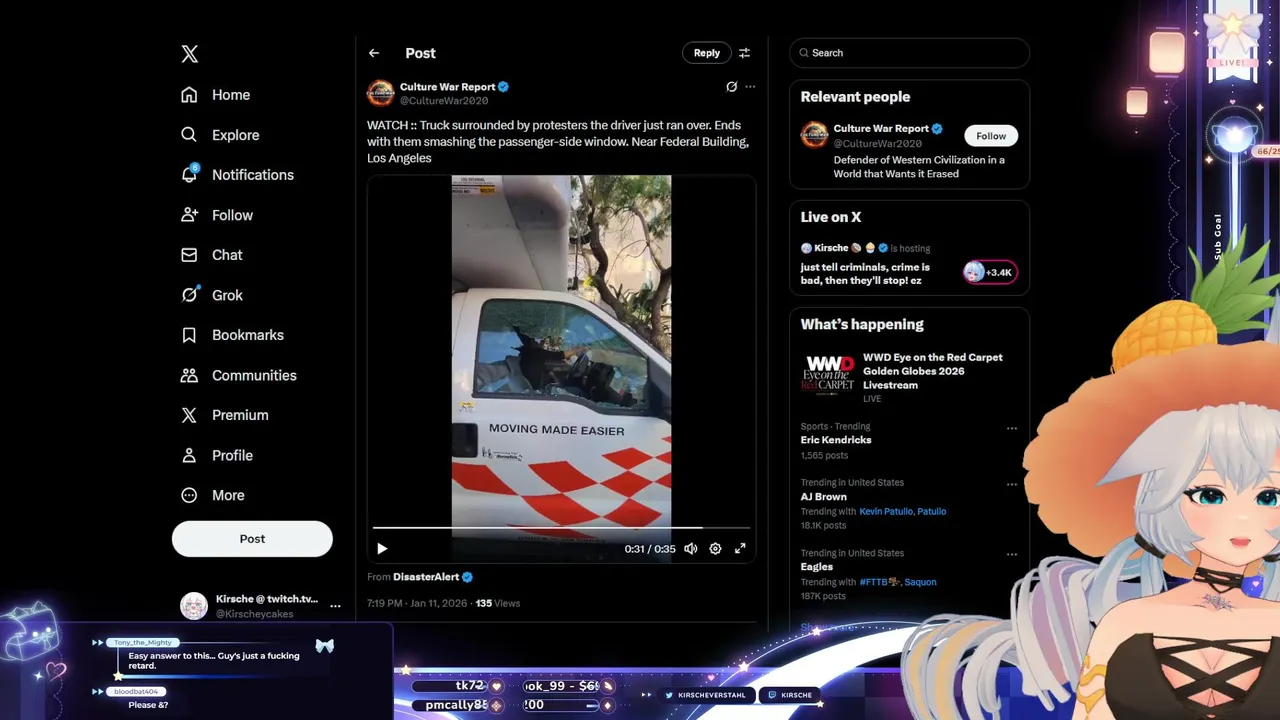This screenshot has height=720, width=1280.
Task: Open the AJ Brown trend
Action: (x=824, y=496)
